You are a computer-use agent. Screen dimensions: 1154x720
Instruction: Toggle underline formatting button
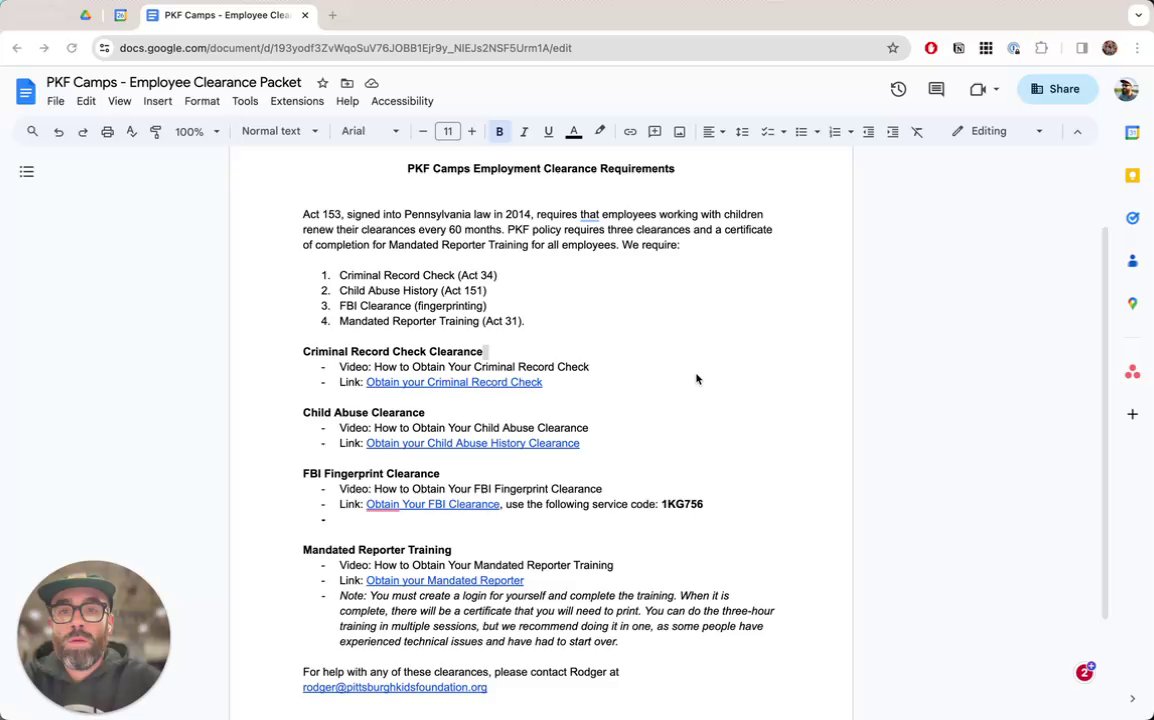coord(548,132)
